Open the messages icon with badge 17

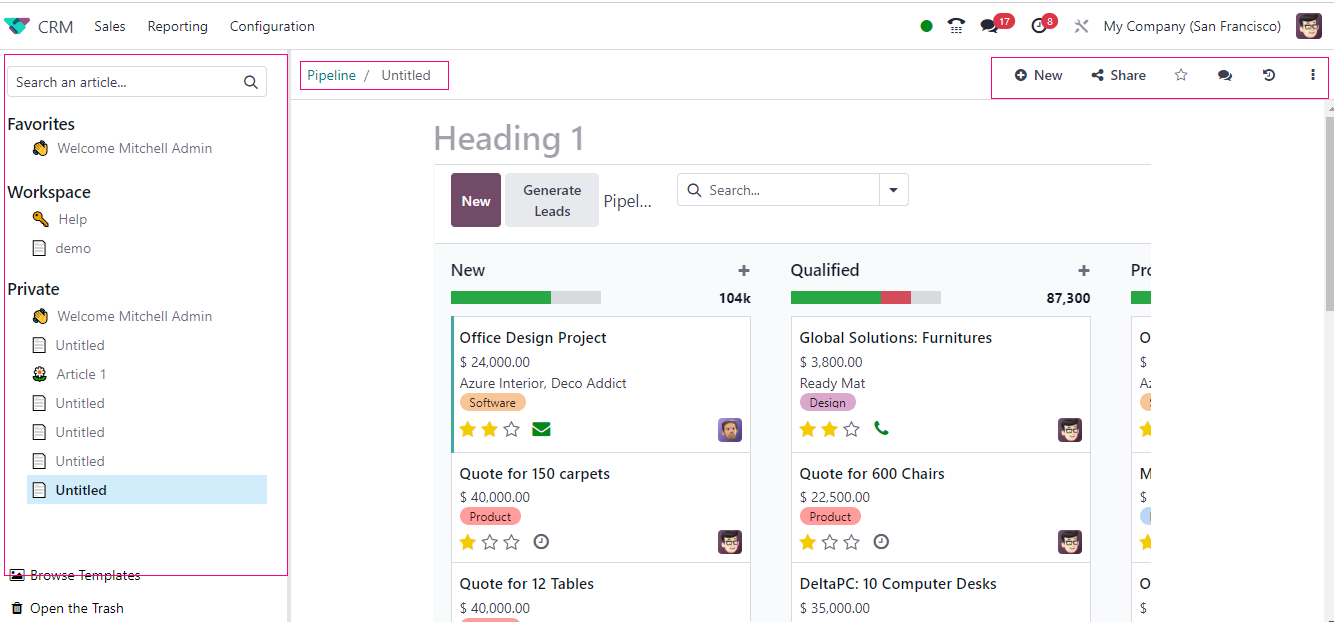[x=989, y=26]
